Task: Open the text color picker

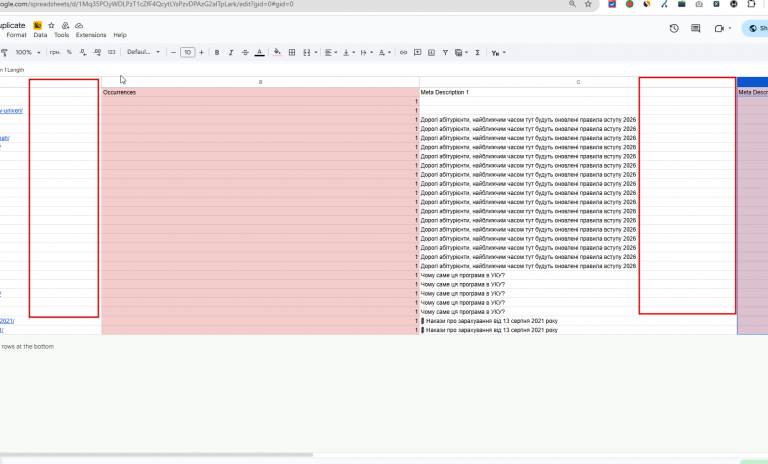Action: [x=260, y=52]
